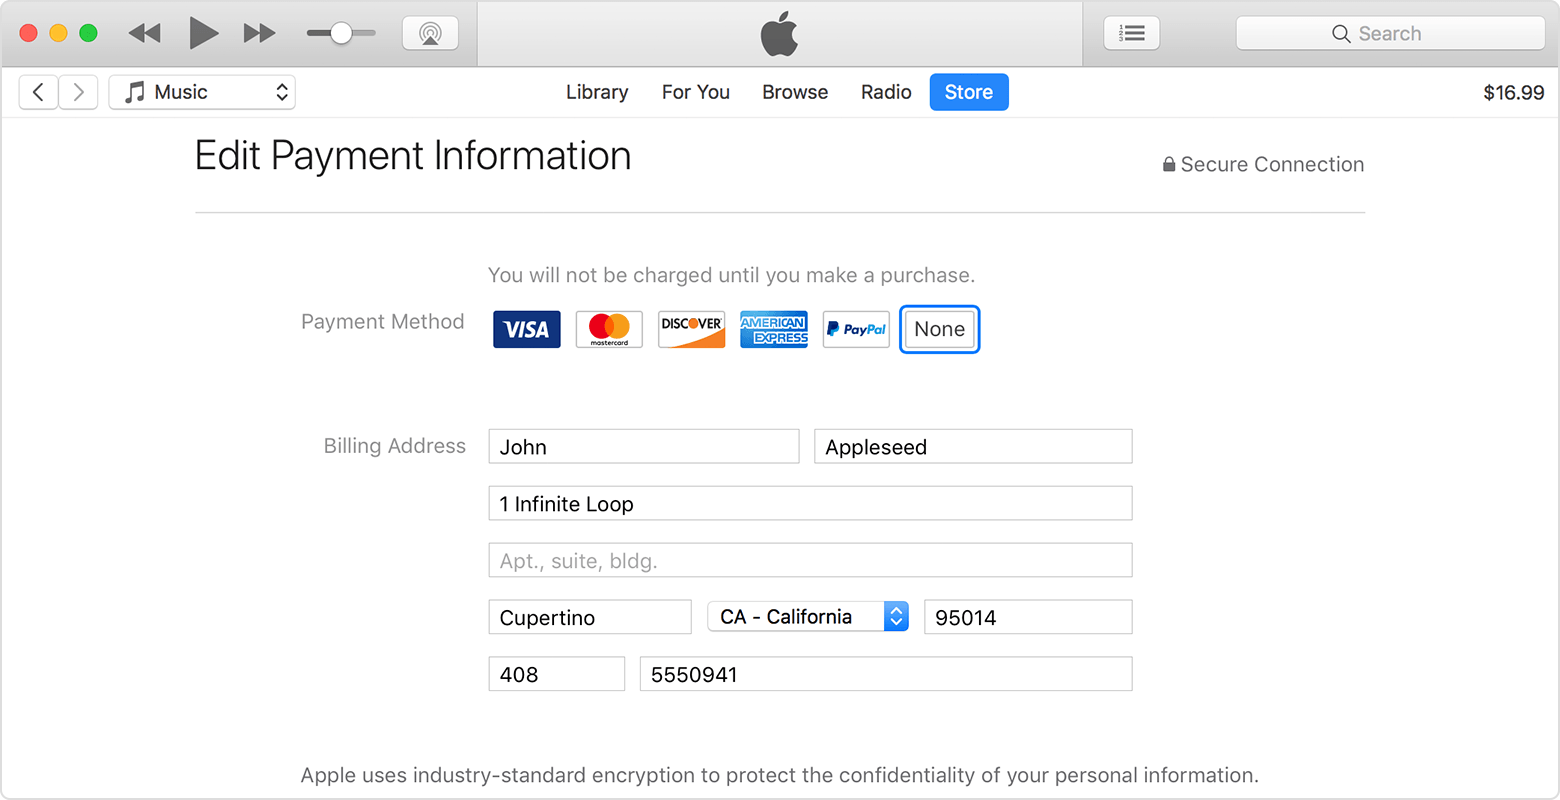Click into the Search field
The image size is (1560, 800).
coord(1390,33)
